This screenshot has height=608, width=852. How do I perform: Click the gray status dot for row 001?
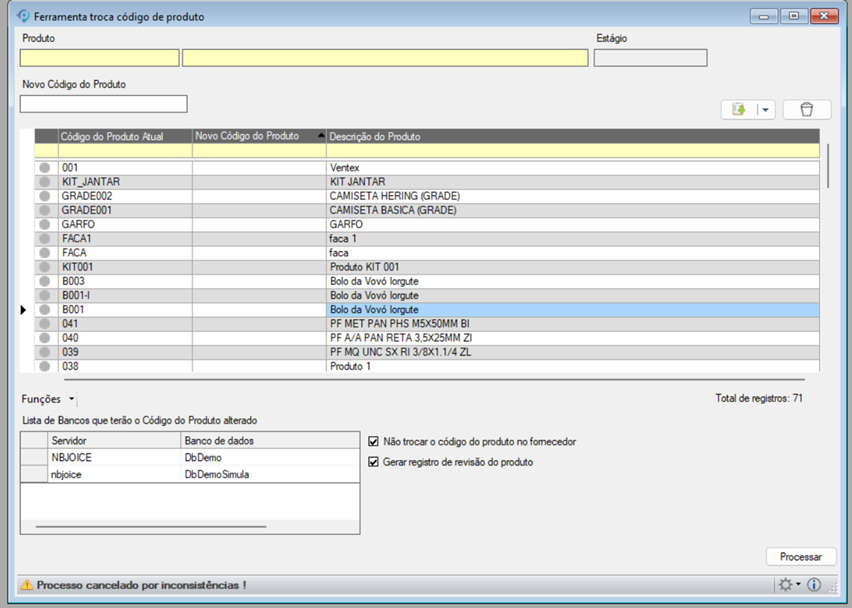point(45,168)
